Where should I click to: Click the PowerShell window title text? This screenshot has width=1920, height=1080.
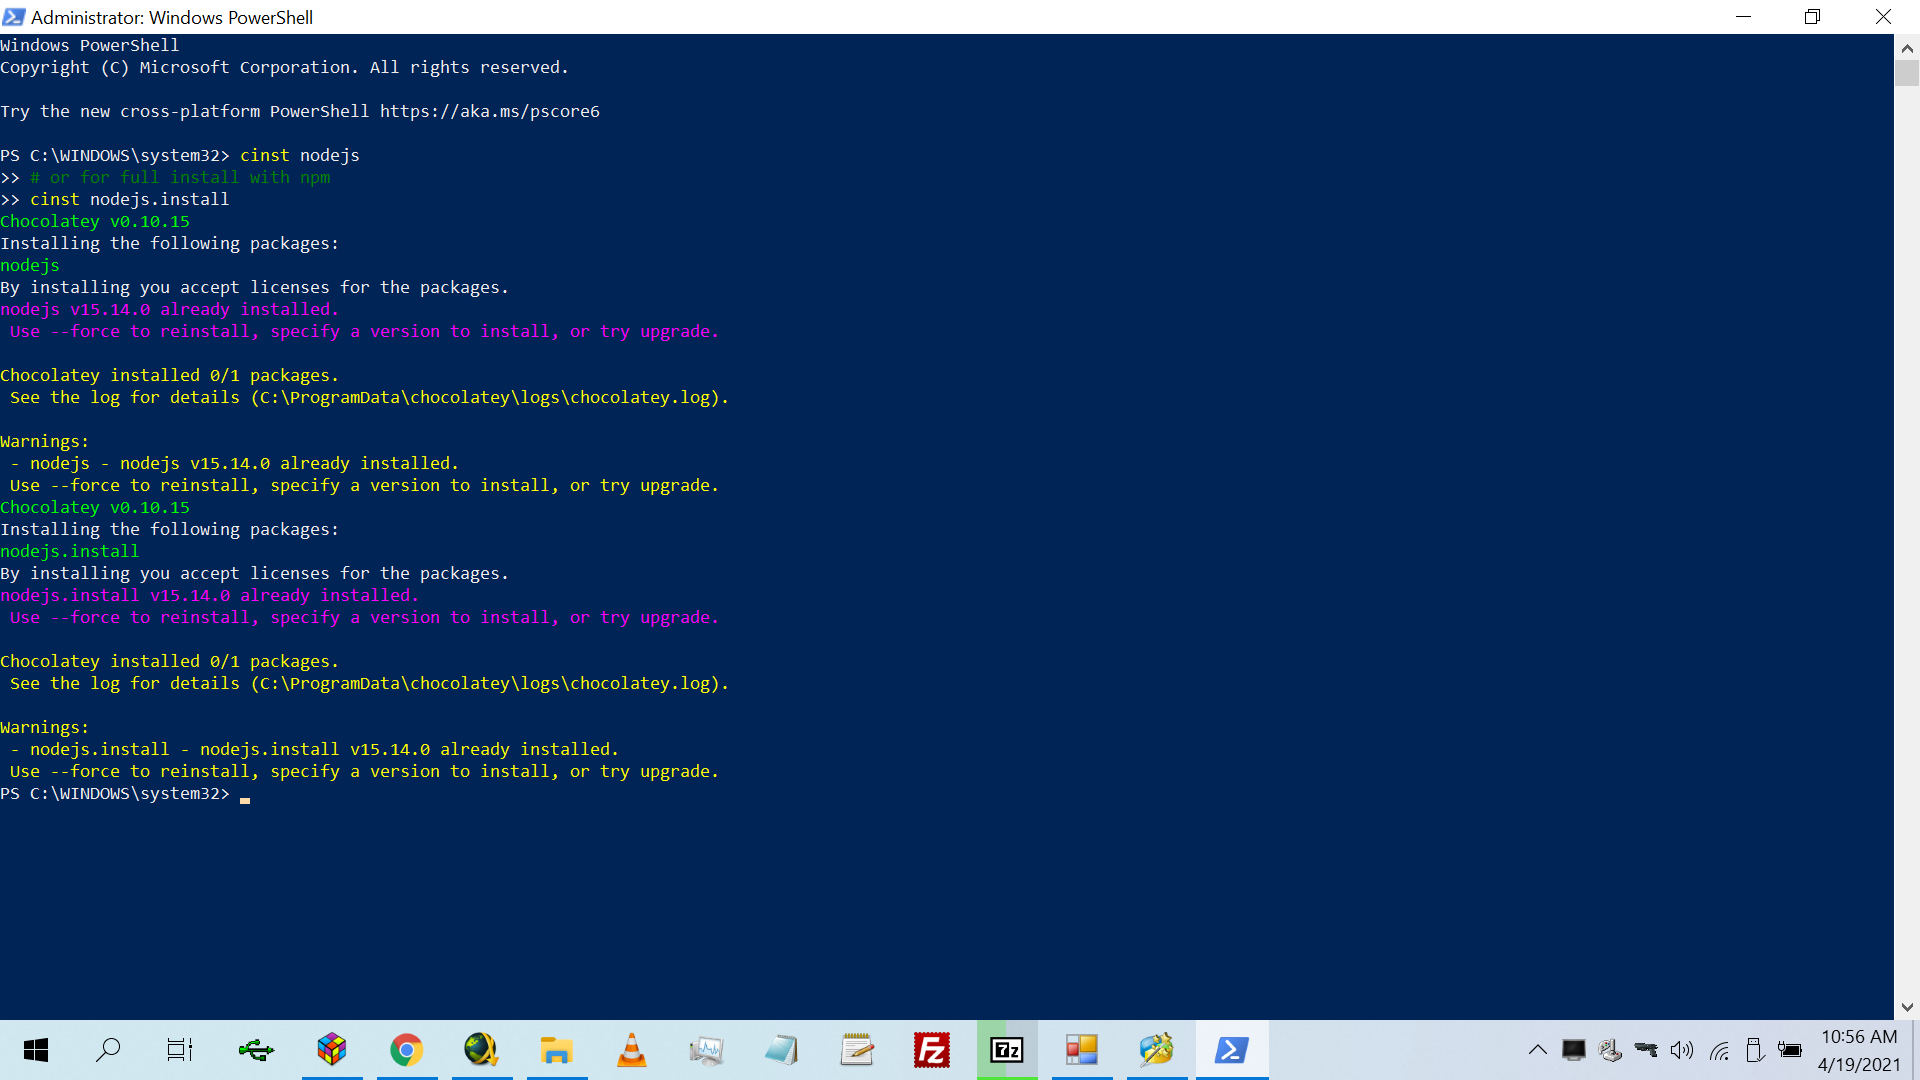click(x=172, y=17)
